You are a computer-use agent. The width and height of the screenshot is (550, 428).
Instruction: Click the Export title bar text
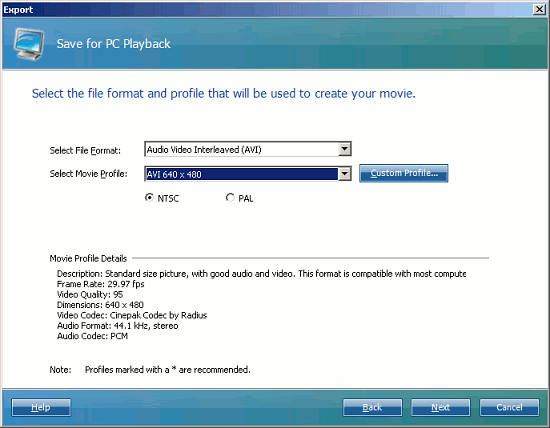18,9
